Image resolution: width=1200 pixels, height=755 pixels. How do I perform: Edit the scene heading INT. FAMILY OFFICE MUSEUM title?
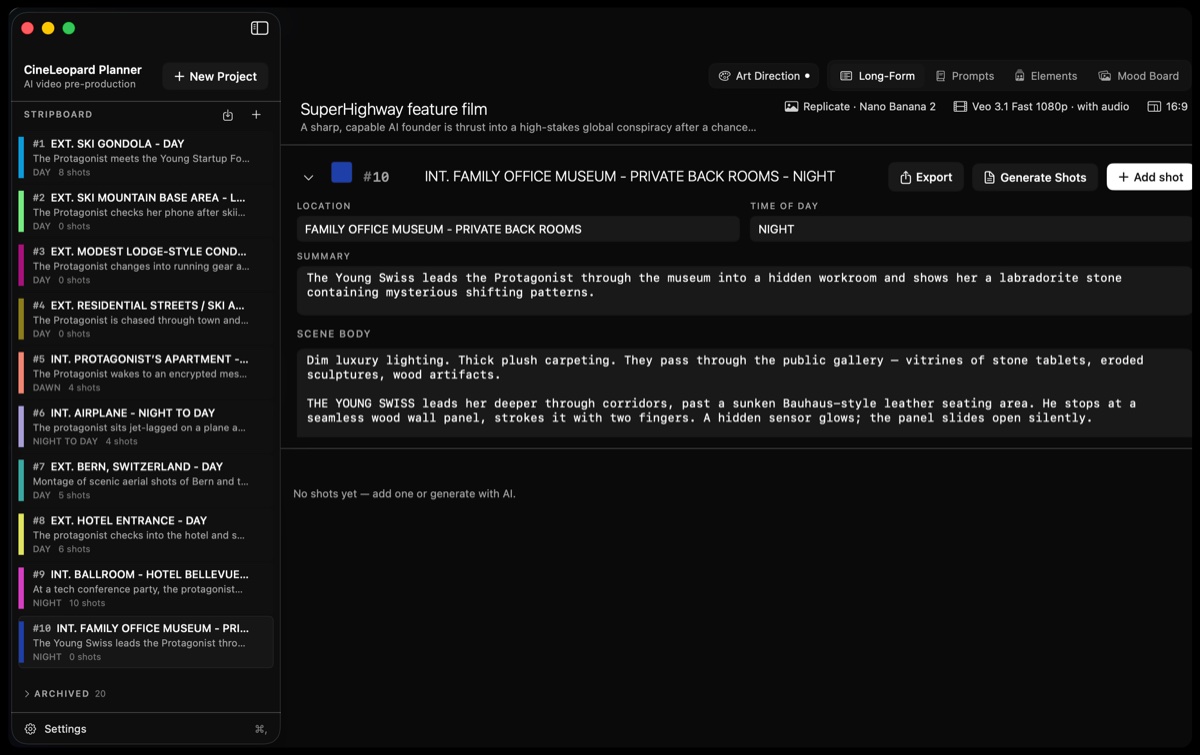pyautogui.click(x=630, y=177)
